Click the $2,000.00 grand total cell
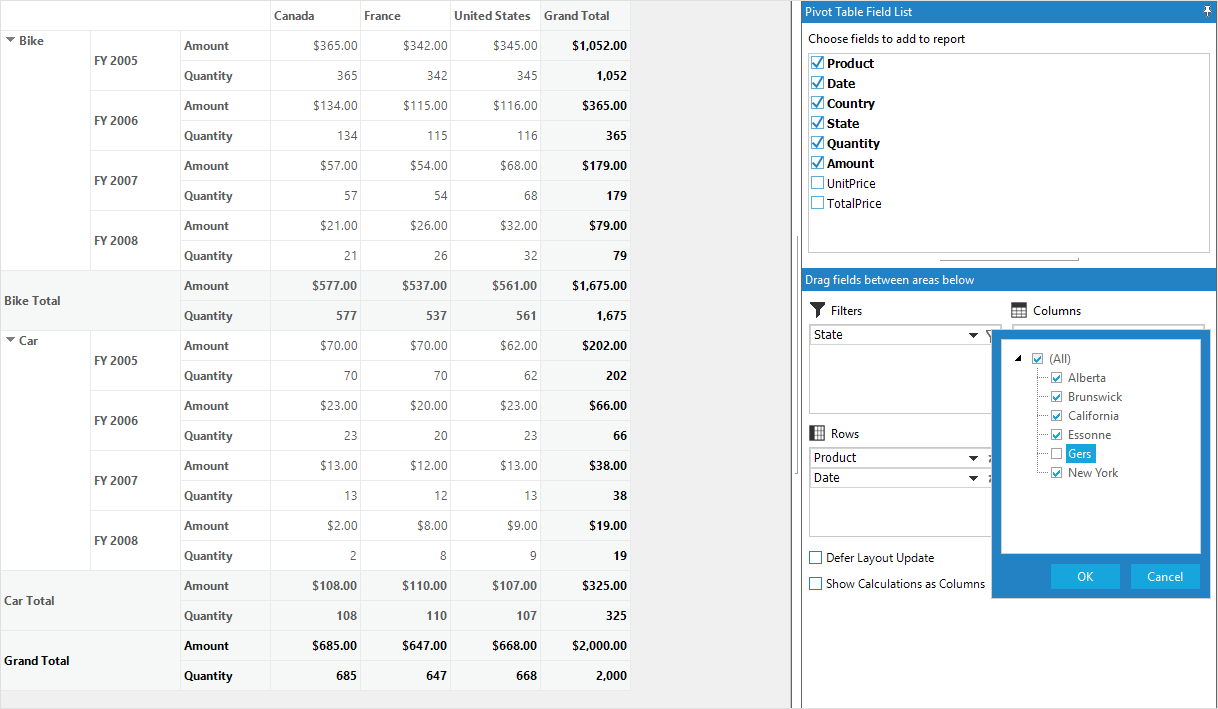1218x709 pixels. 585,645
